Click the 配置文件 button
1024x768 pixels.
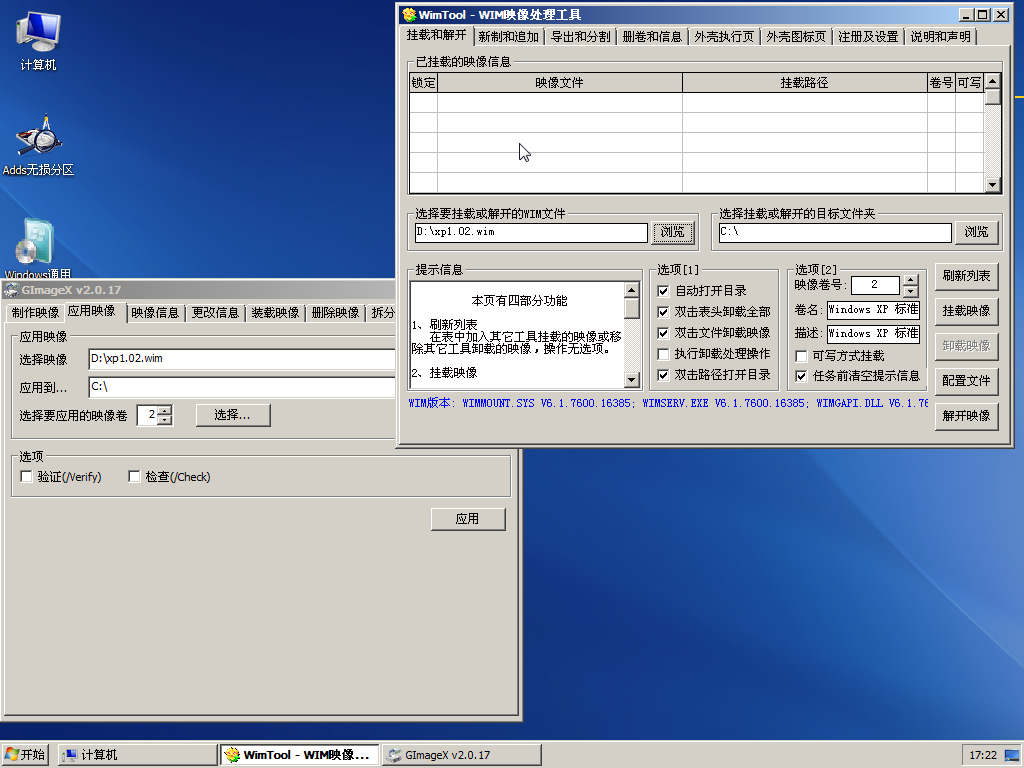coord(966,381)
